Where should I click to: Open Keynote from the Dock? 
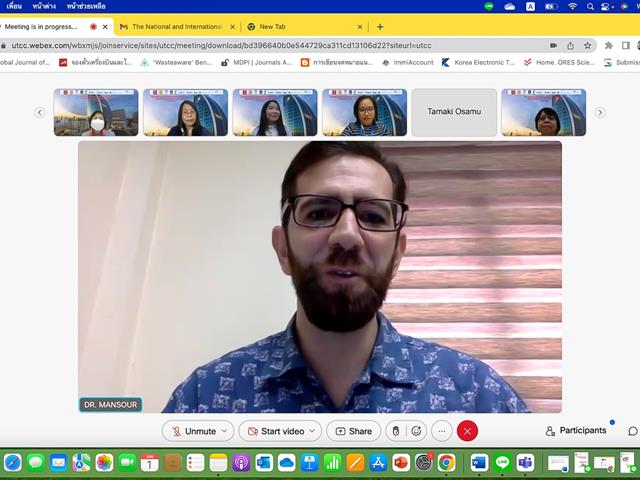pos(309,463)
